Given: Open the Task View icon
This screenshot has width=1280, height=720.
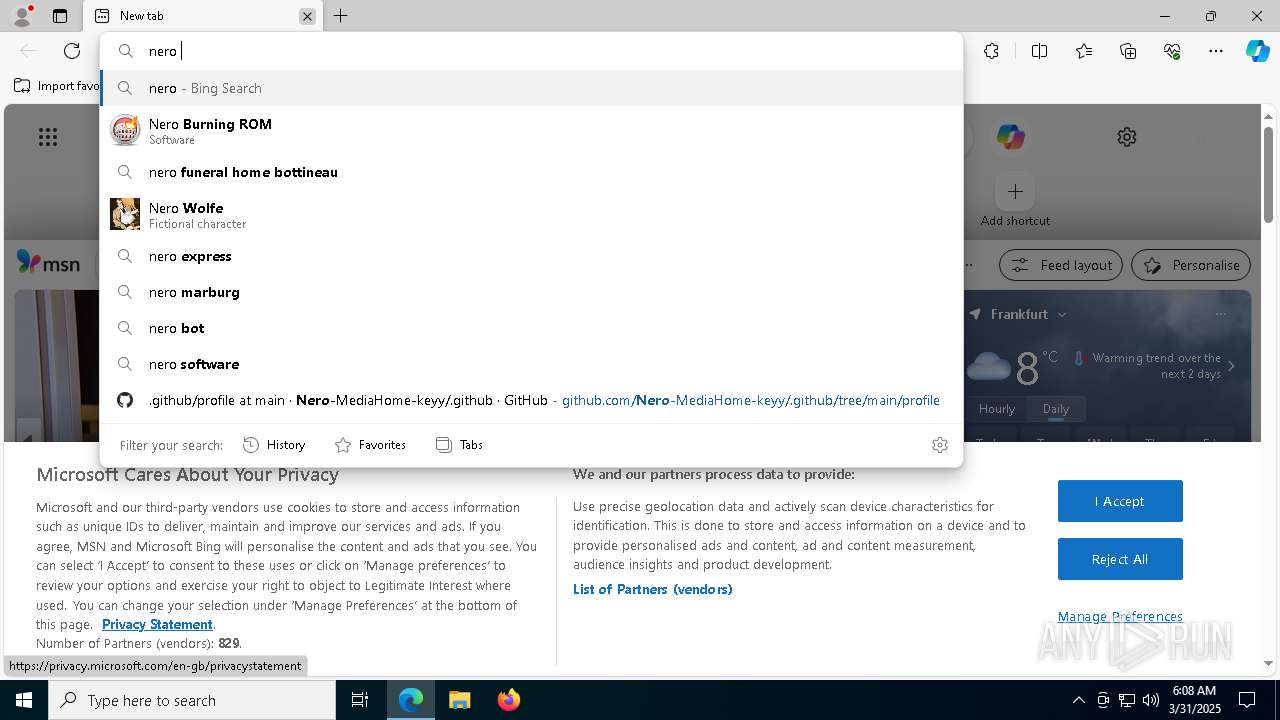Looking at the screenshot, I should [x=360, y=700].
